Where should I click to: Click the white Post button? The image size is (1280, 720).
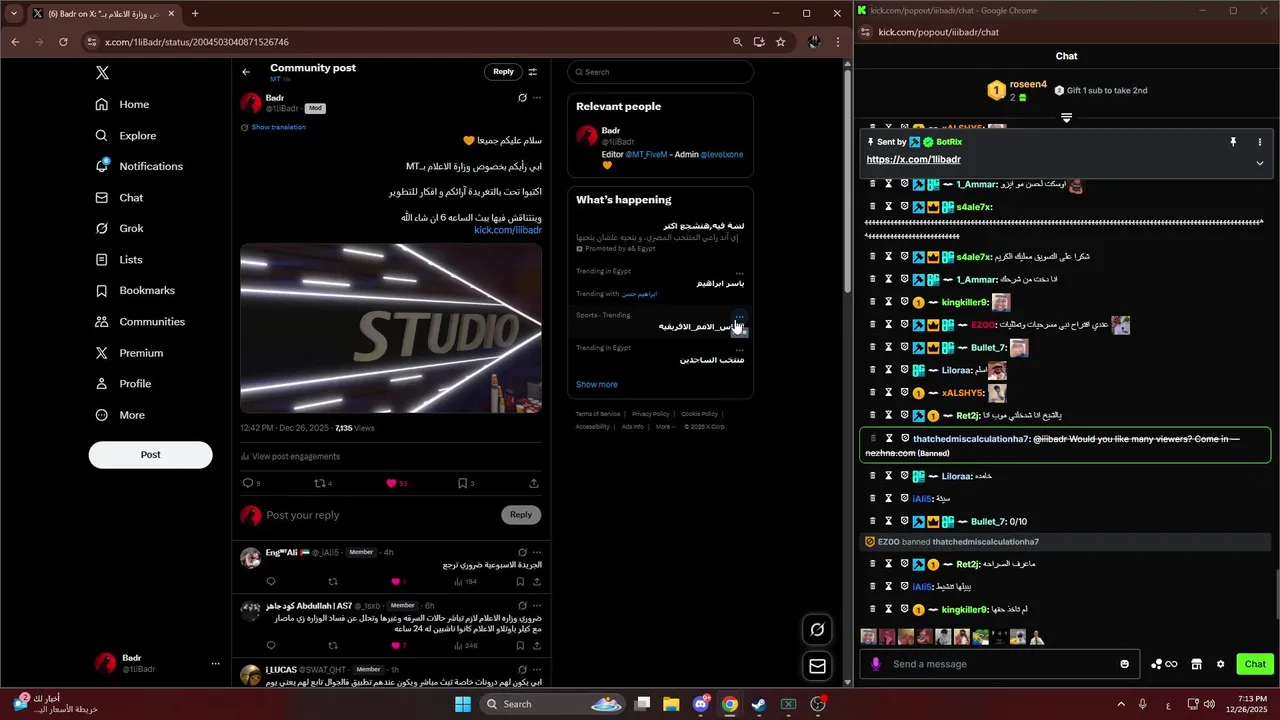(x=150, y=454)
